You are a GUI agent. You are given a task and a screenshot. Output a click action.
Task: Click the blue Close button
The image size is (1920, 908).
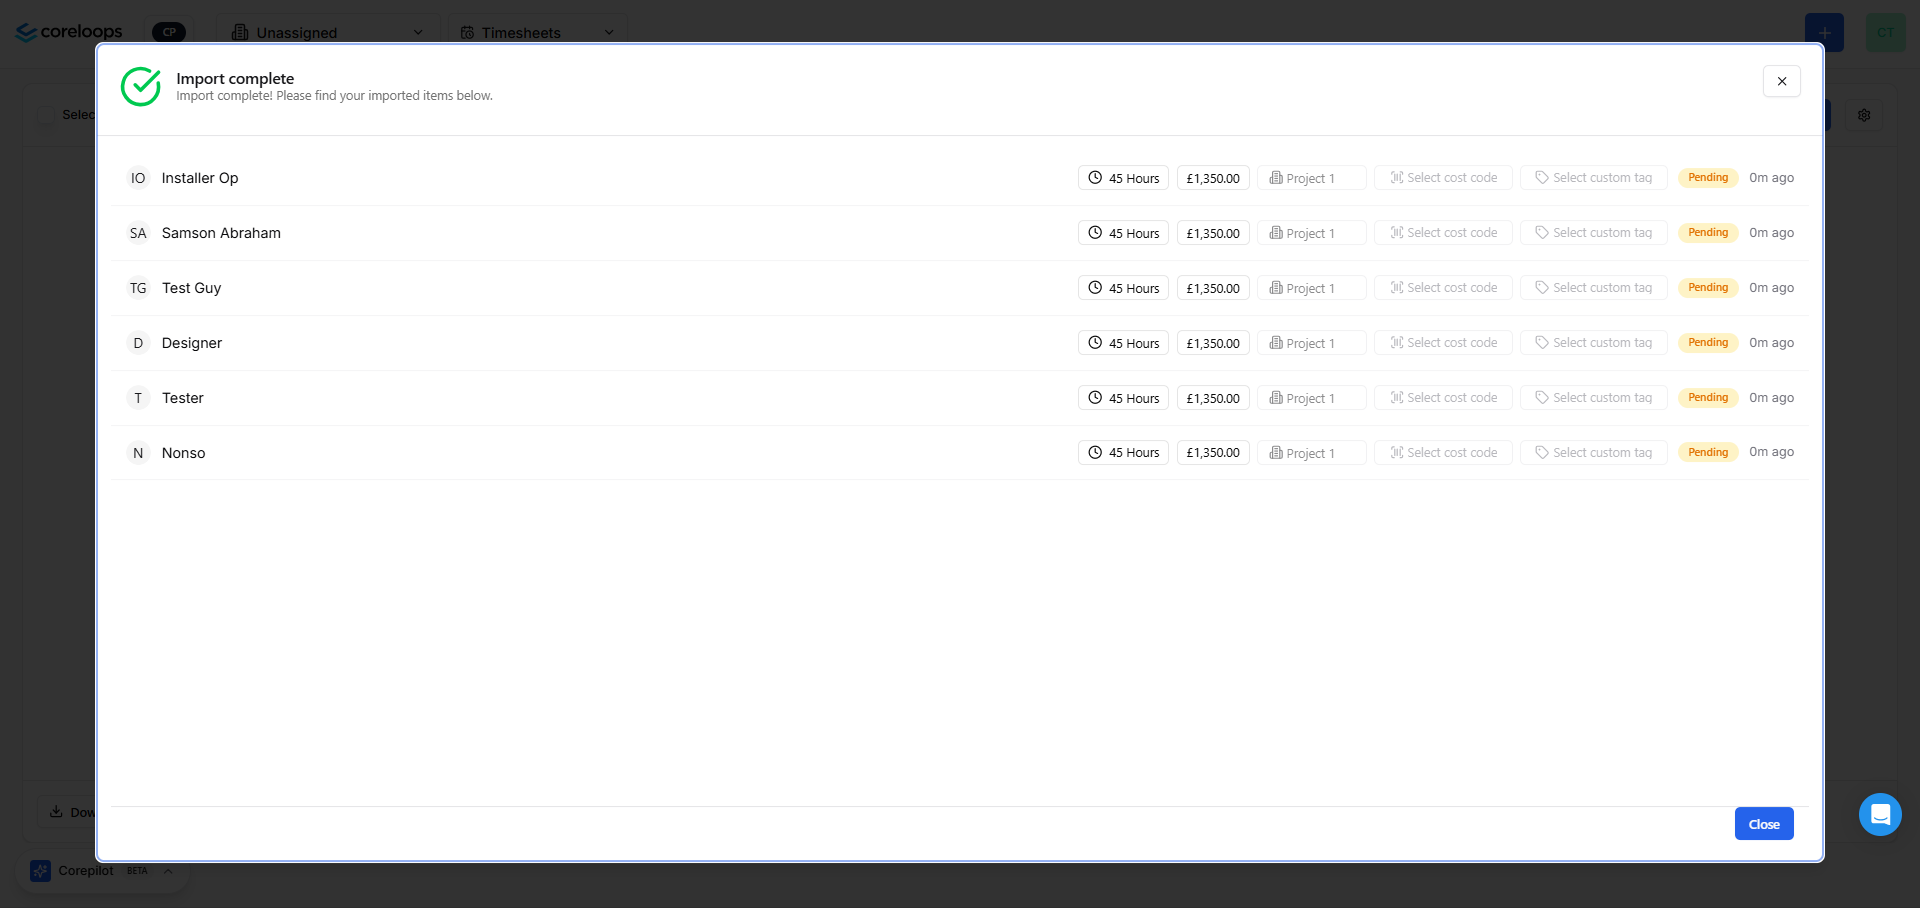point(1764,824)
